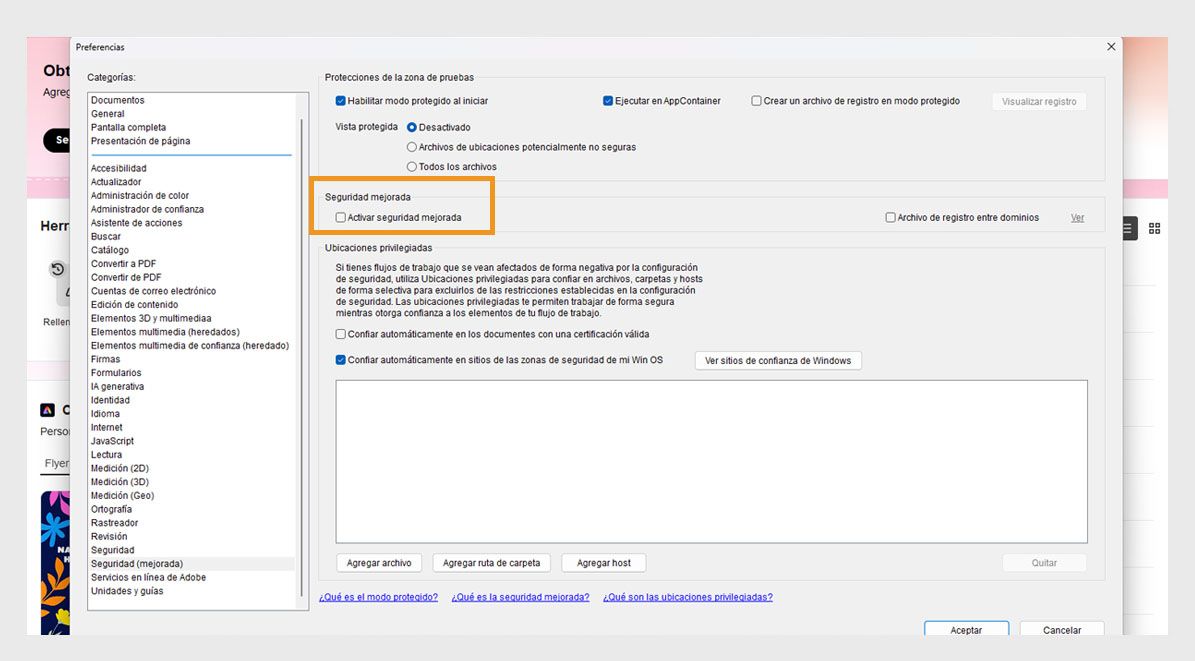Select Idioma category
This screenshot has height=661, width=1195.
[x=105, y=414]
